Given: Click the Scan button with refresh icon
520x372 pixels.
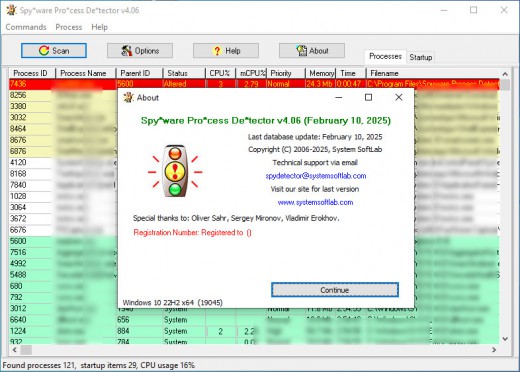Looking at the screenshot, I should tap(54, 51).
